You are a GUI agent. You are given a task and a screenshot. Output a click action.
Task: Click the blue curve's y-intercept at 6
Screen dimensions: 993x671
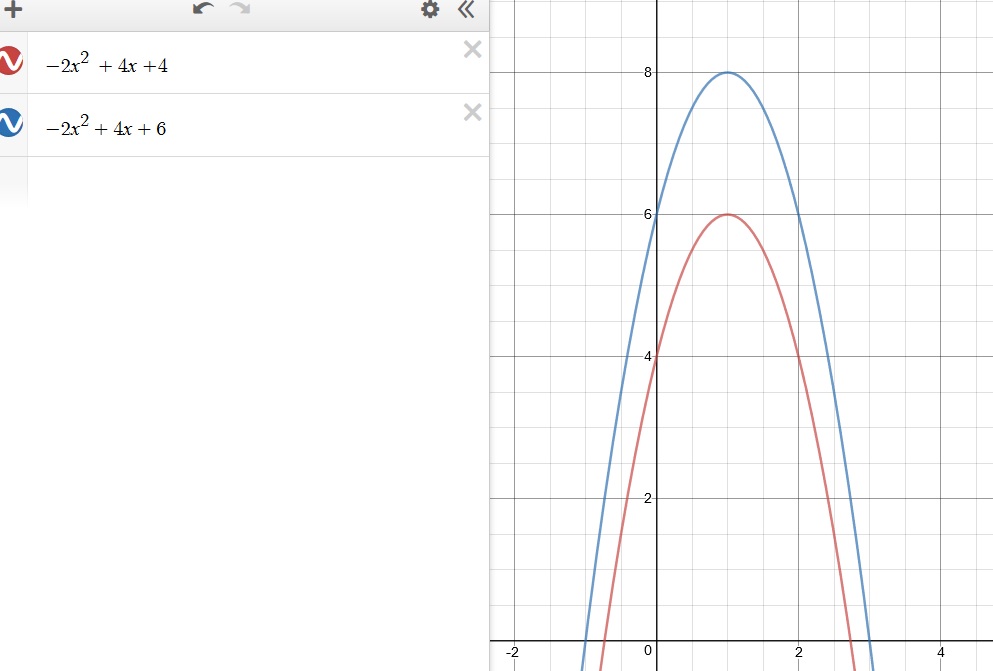pyautogui.click(x=657, y=214)
